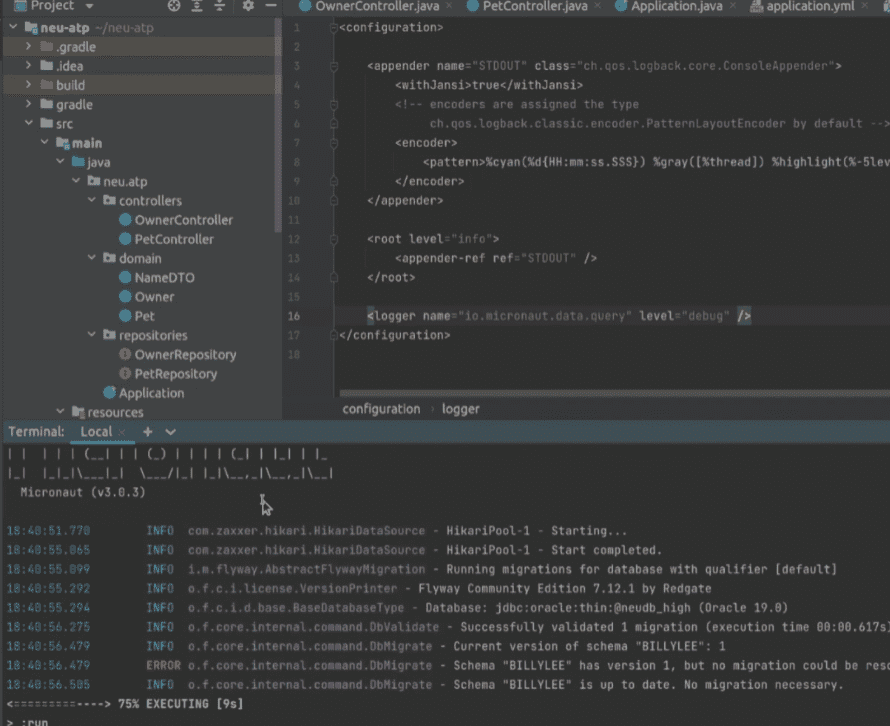Switch to application.yml tab

click(x=810, y=6)
